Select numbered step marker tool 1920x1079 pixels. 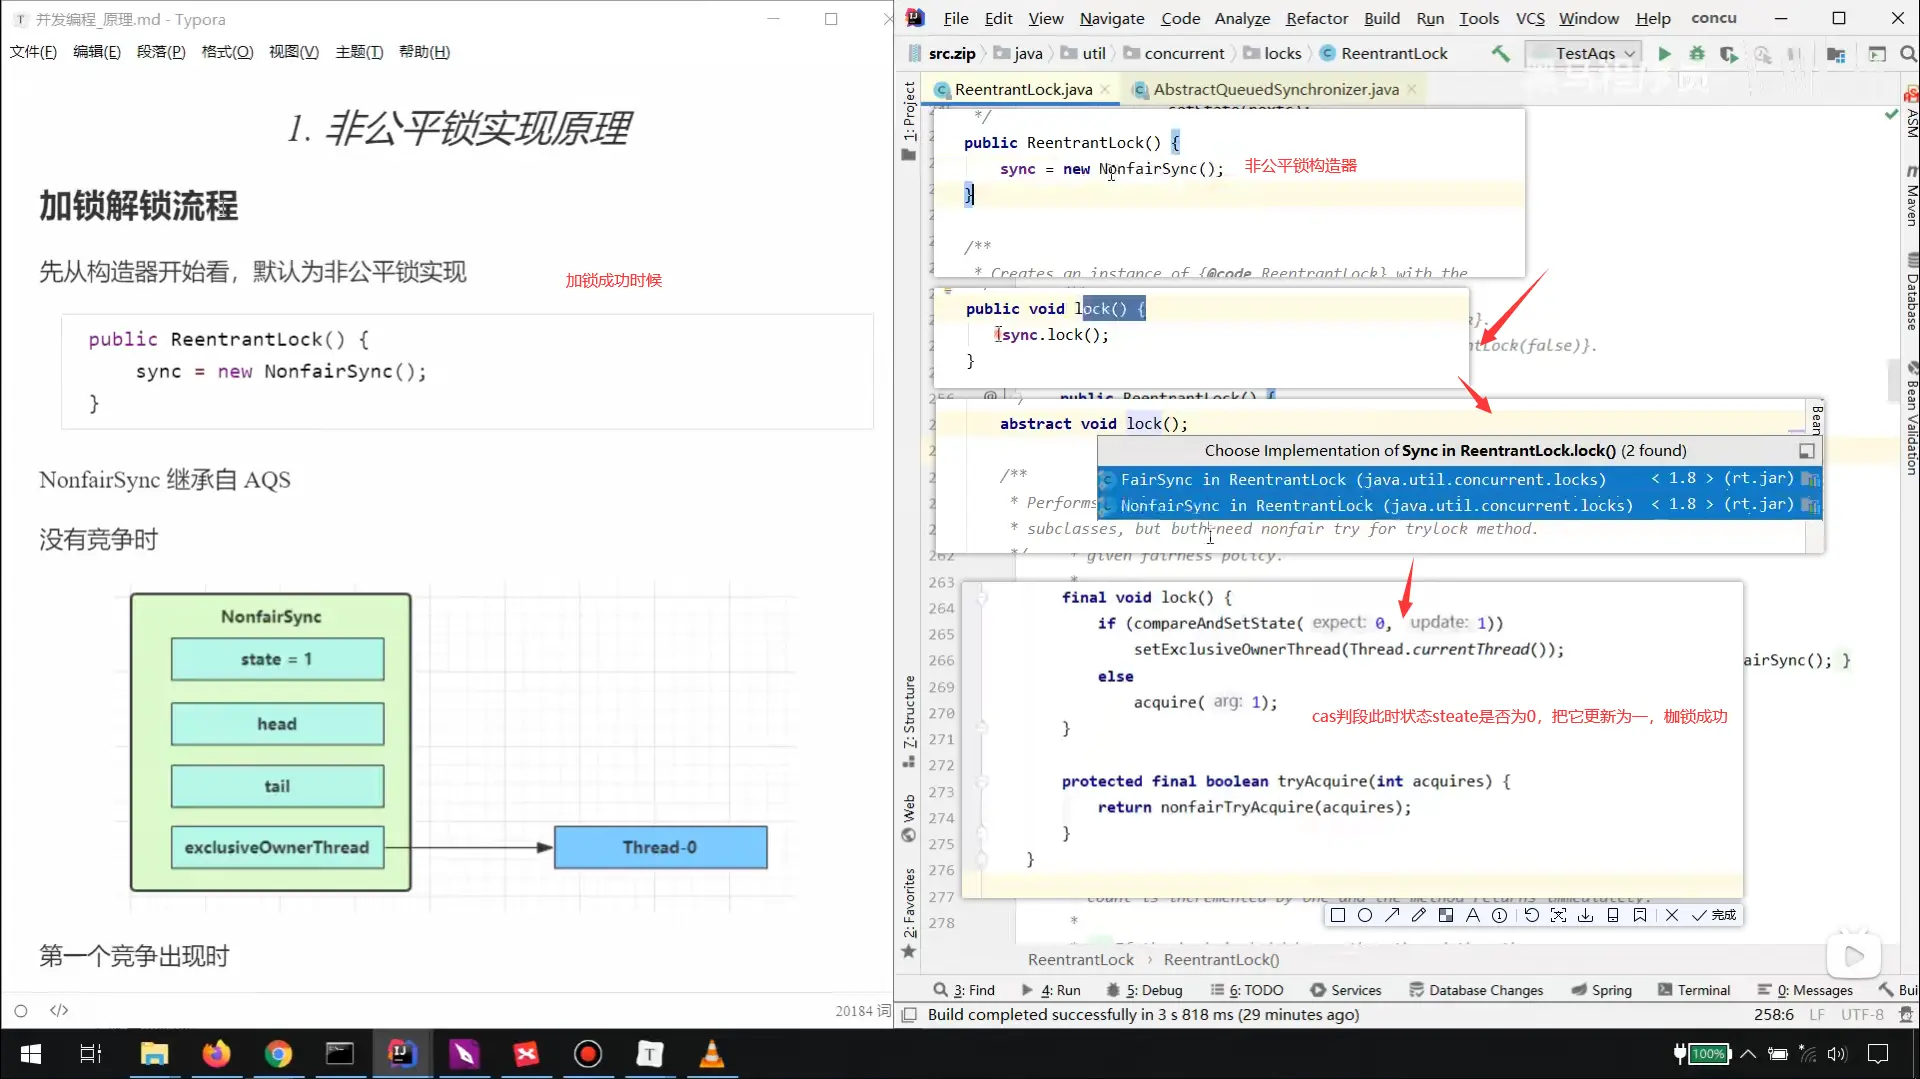point(1499,915)
